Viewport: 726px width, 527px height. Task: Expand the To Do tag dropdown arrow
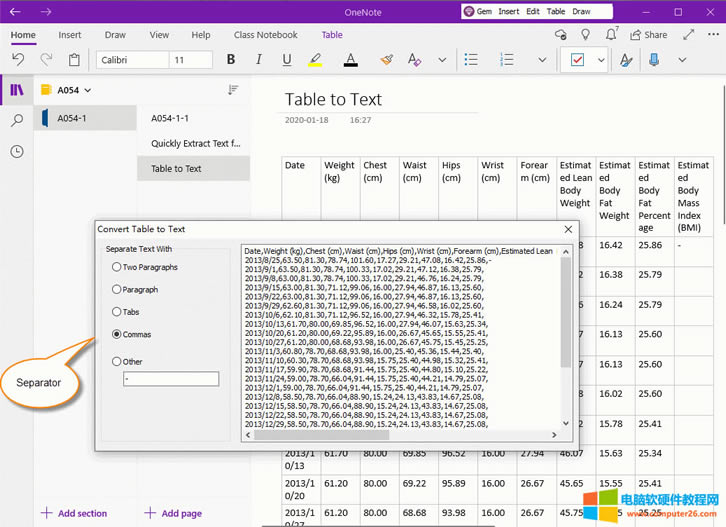coord(601,60)
